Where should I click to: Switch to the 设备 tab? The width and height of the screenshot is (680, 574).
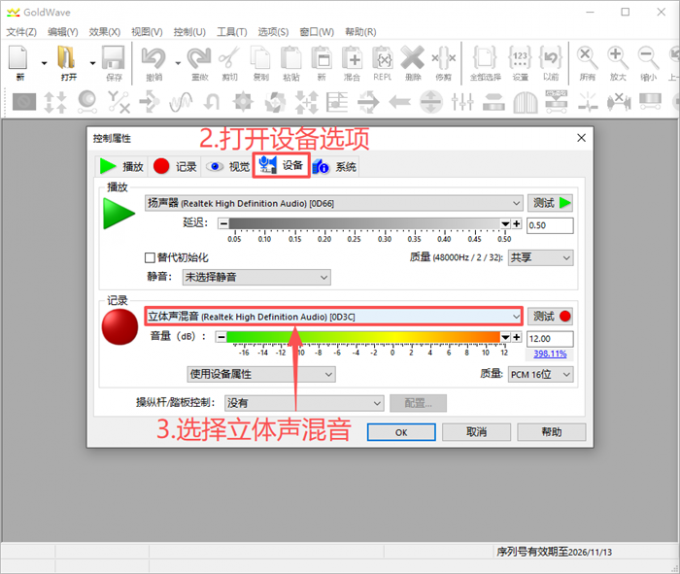(x=281, y=165)
